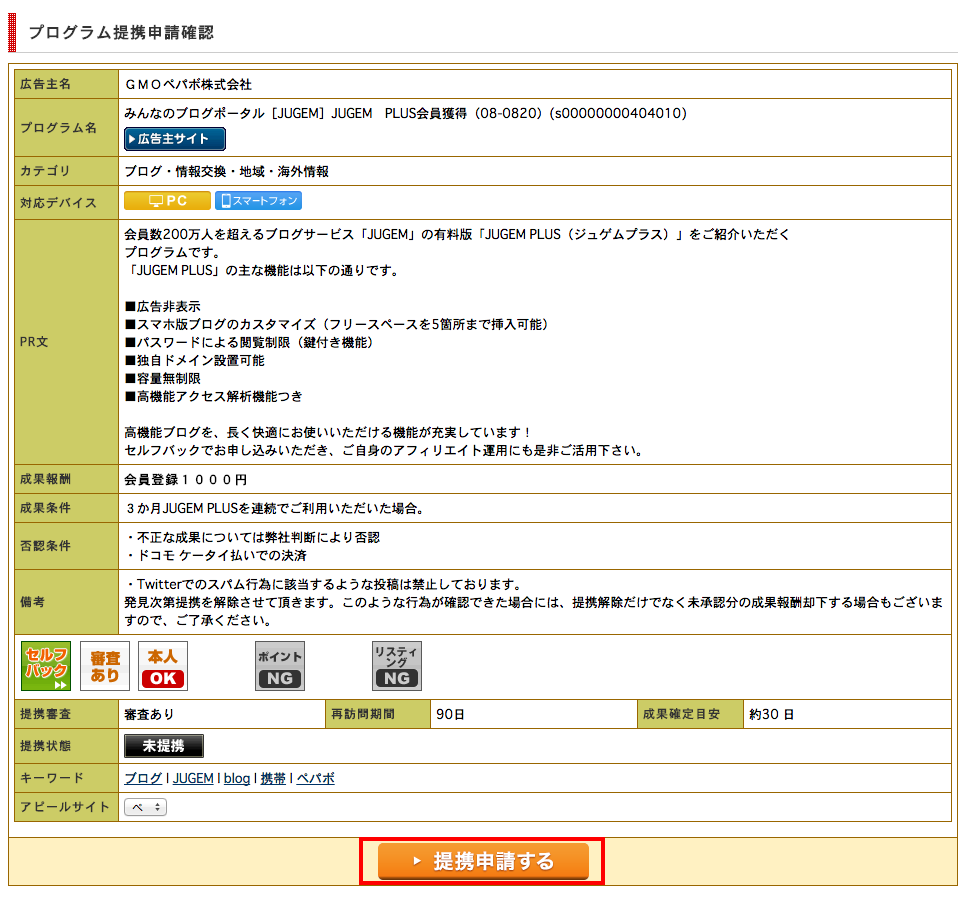The width and height of the screenshot is (971, 899).
Task: Click the ドコモ ケータイ払いでの決済 denial condition
Action: [x=216, y=555]
